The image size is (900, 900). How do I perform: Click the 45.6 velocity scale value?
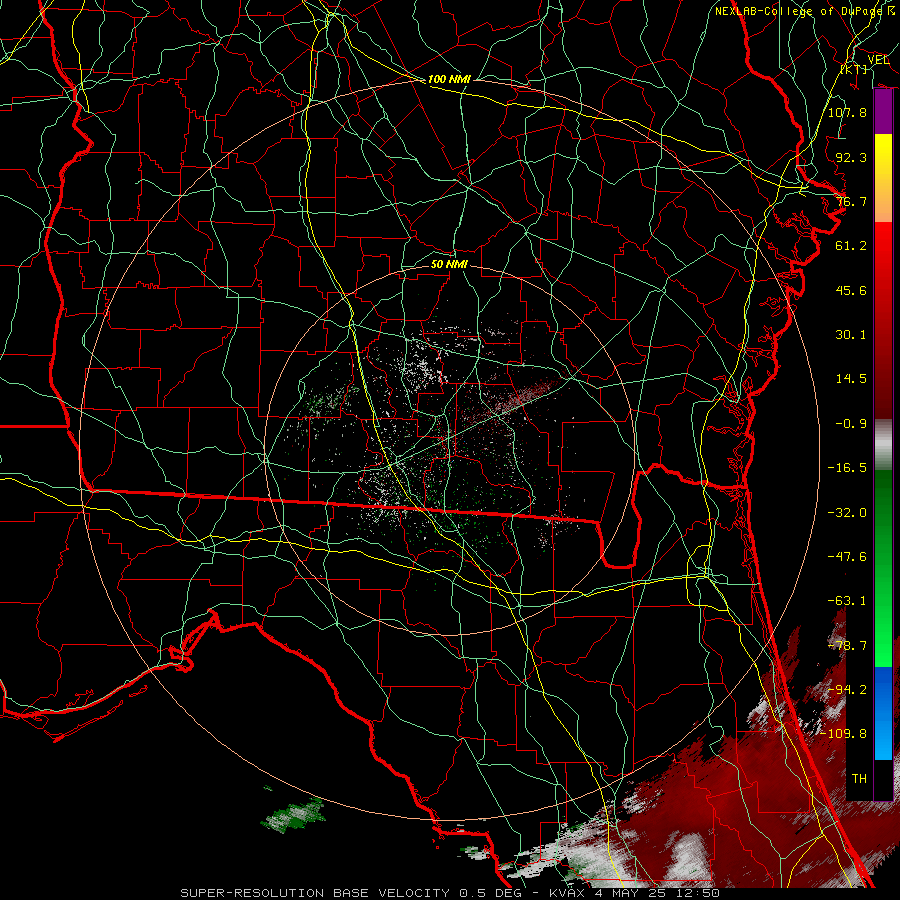click(851, 290)
